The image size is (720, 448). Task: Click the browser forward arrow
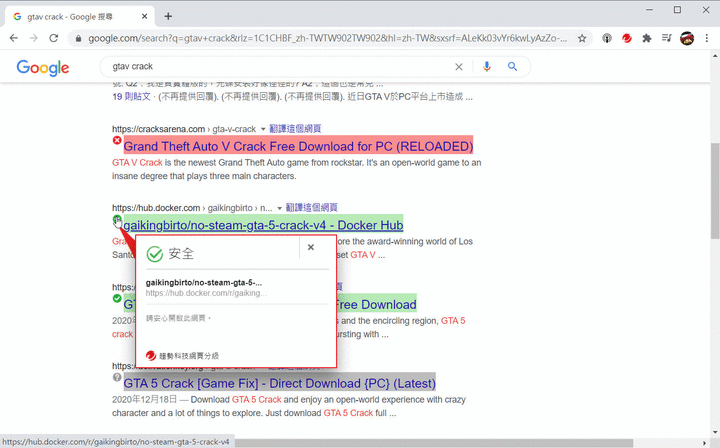[34, 38]
